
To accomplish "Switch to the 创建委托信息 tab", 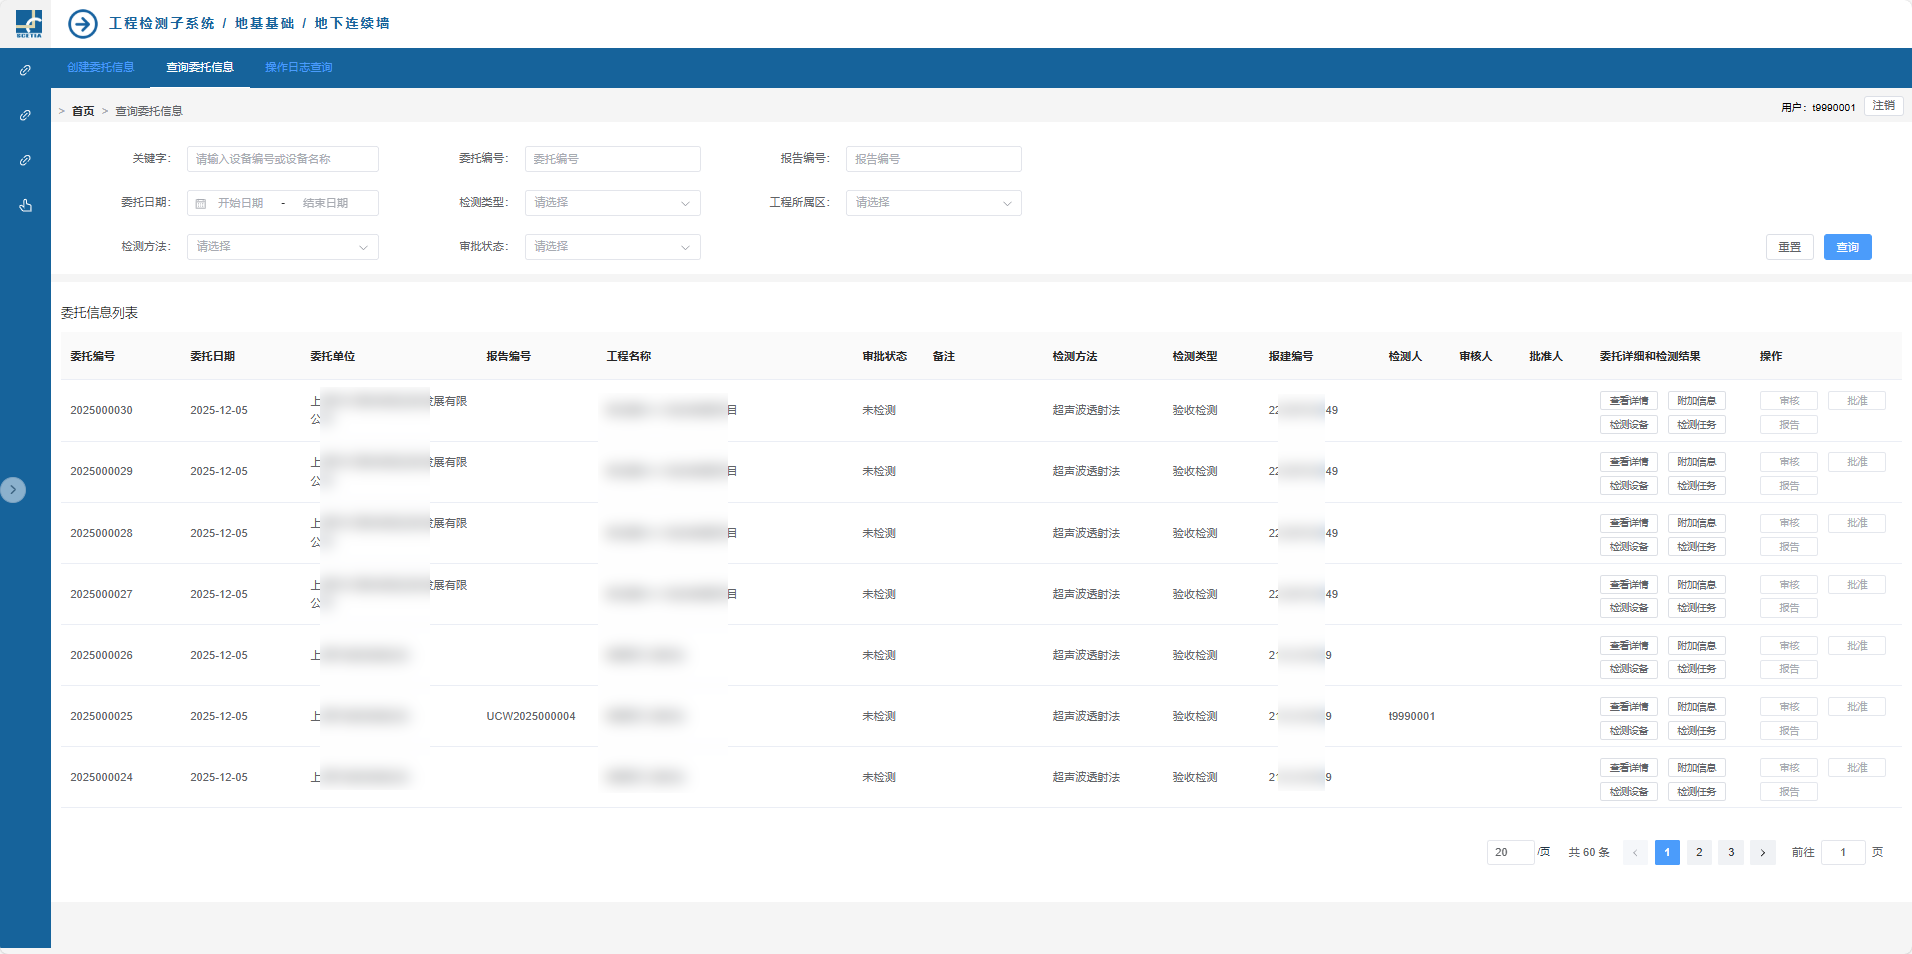I will tap(101, 68).
